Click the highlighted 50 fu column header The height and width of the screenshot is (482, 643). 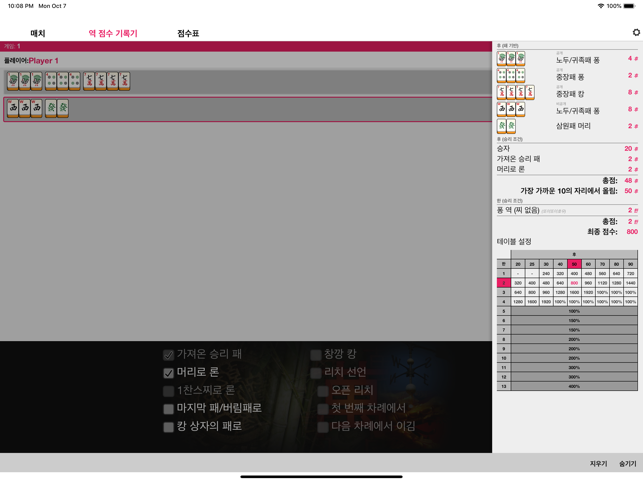pos(574,264)
